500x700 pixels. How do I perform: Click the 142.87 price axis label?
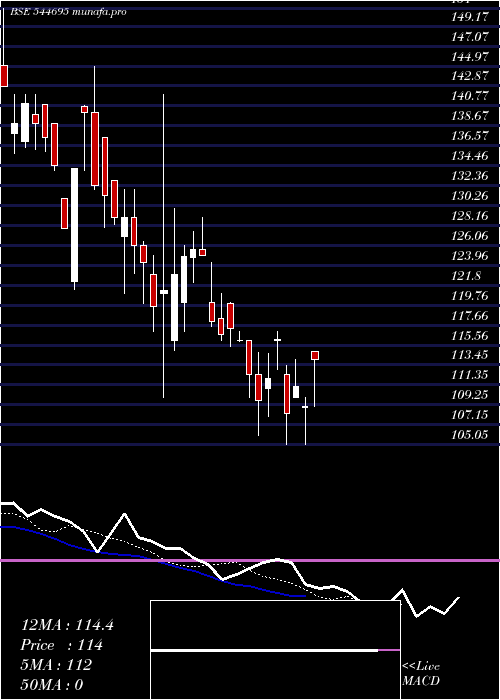coord(470,75)
